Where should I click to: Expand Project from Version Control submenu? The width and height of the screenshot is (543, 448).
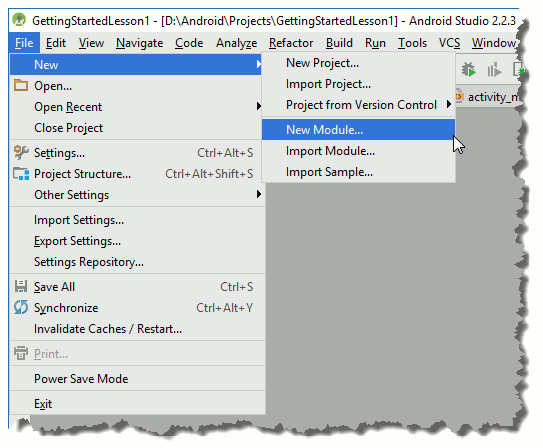(x=359, y=105)
